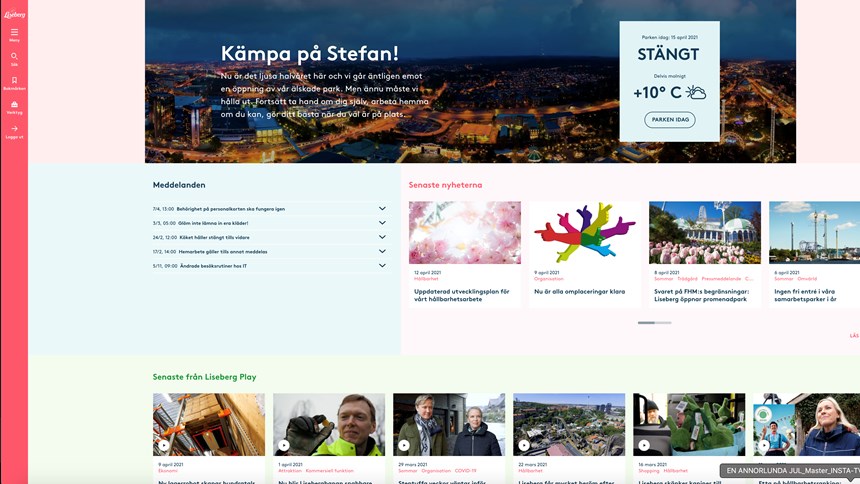This screenshot has height=484, width=860.
Task: Click the PARKEN IDAG button
Action: click(669, 120)
